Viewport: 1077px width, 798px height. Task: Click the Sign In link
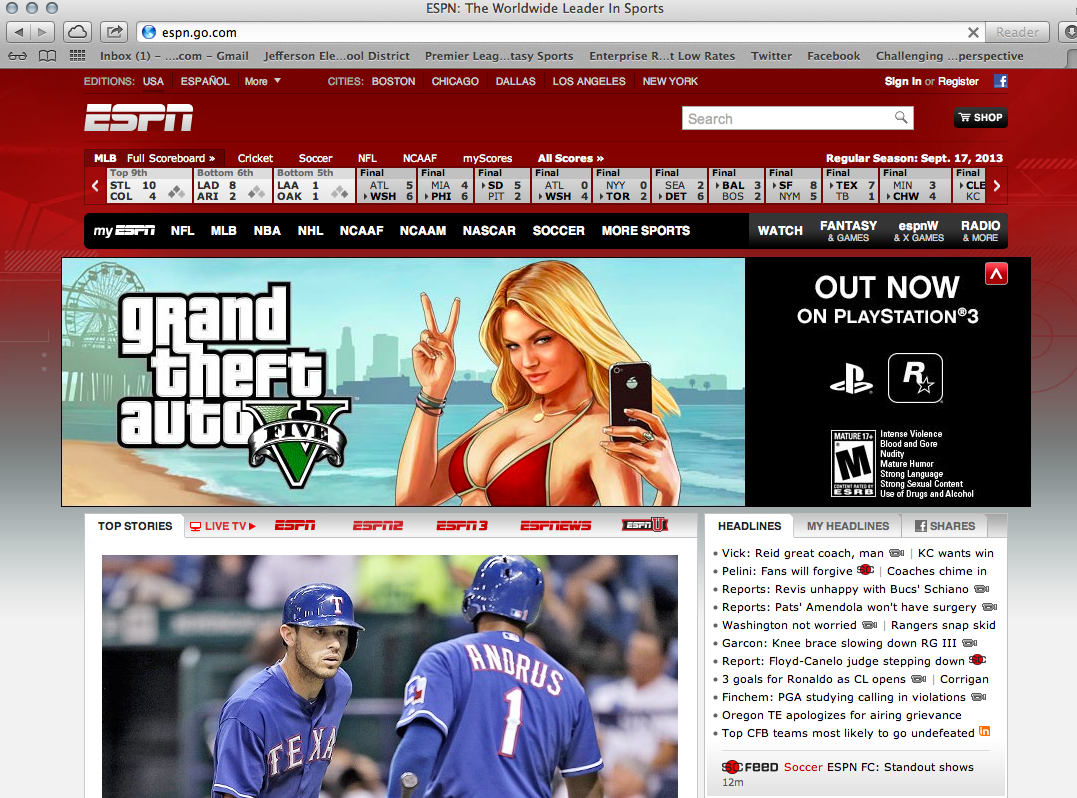click(902, 81)
